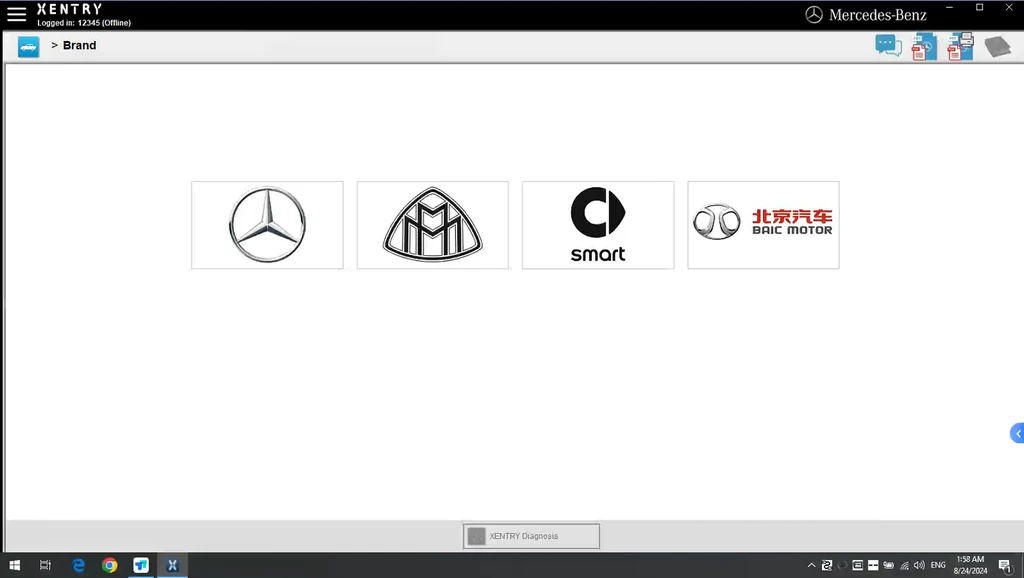Screen dimensions: 1024x578
Task: Choose the smart brand tile
Action: coord(598,225)
